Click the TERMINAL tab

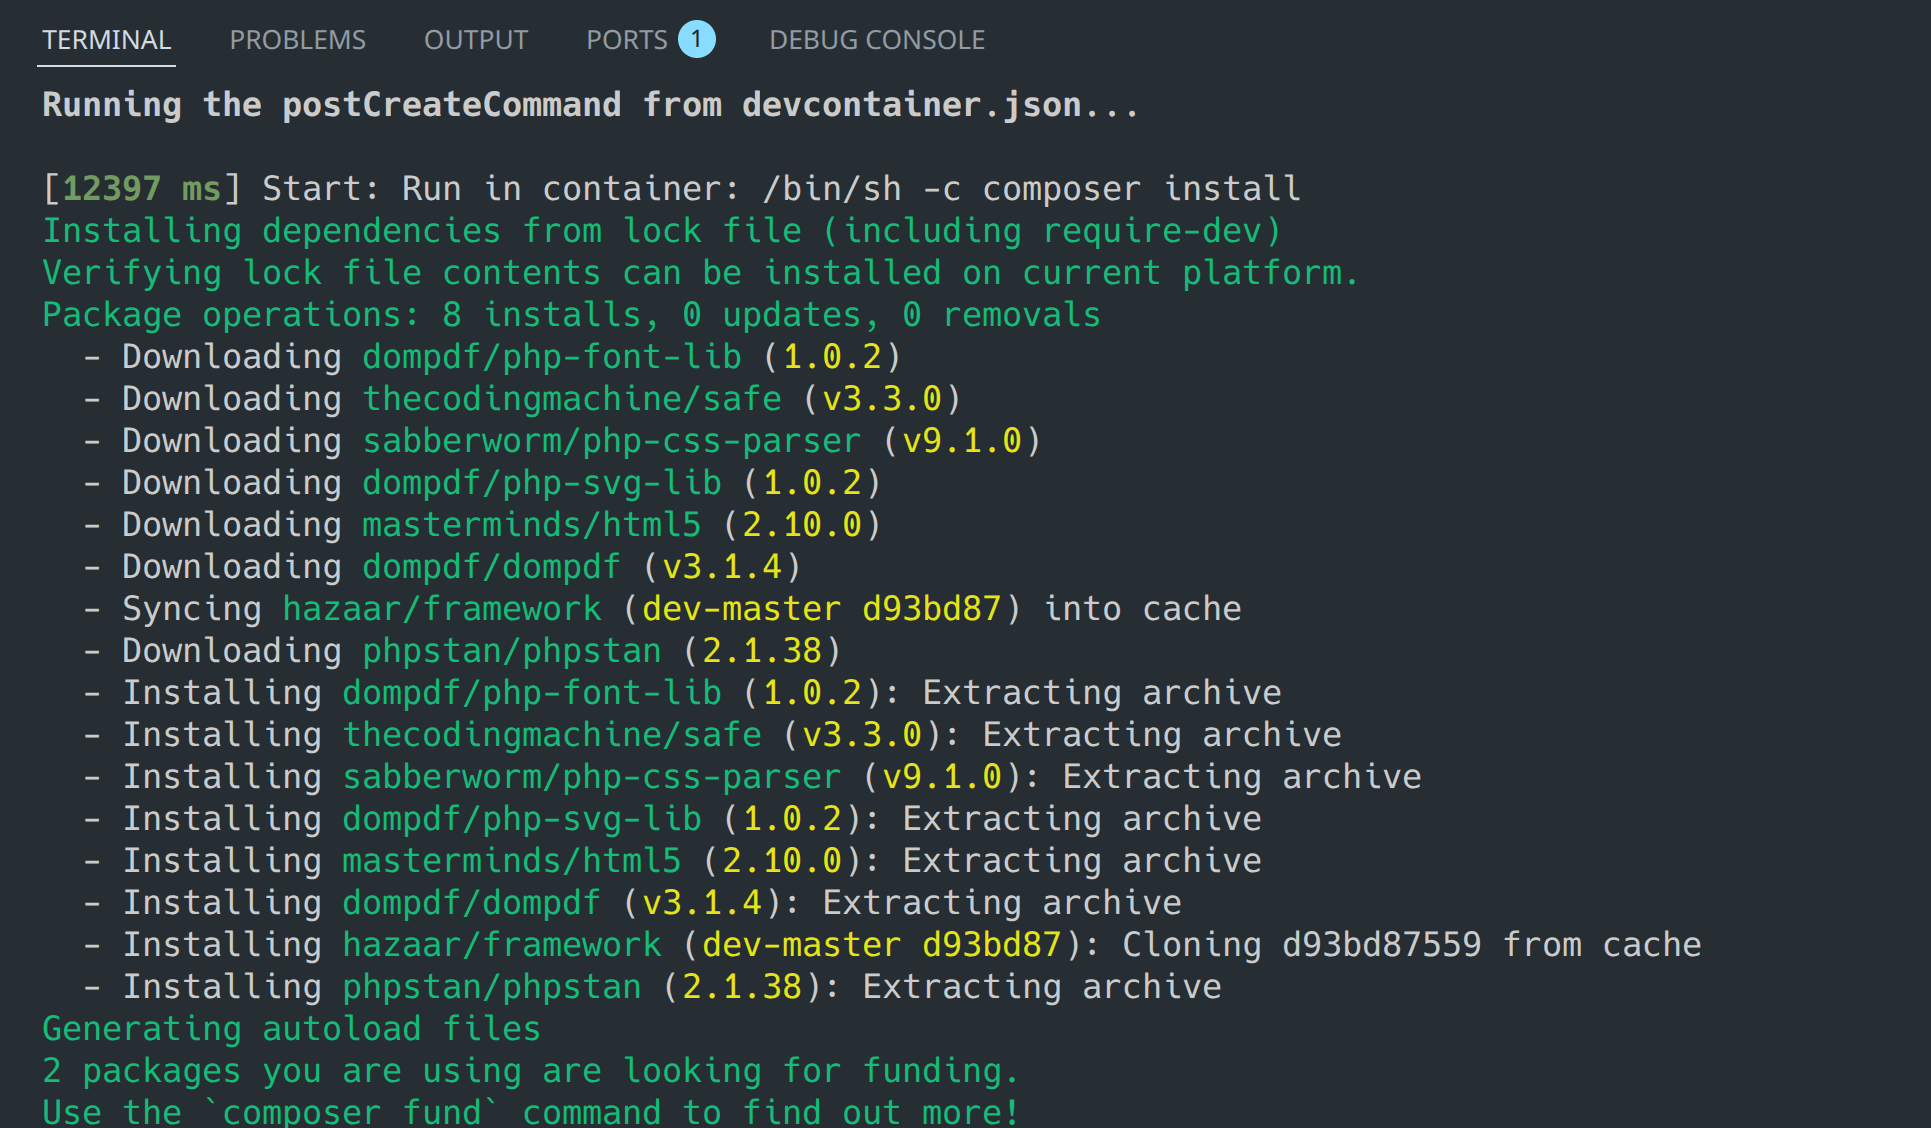(106, 40)
